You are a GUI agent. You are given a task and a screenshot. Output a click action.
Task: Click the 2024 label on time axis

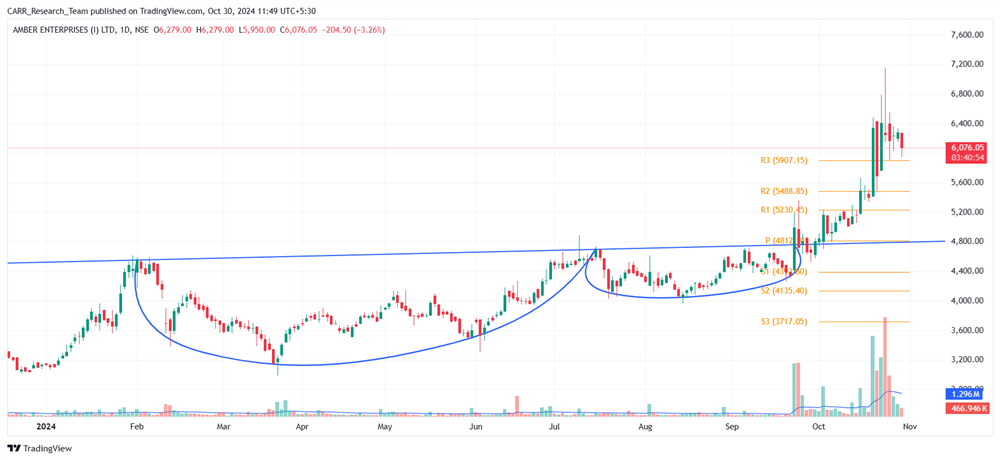tap(46, 425)
